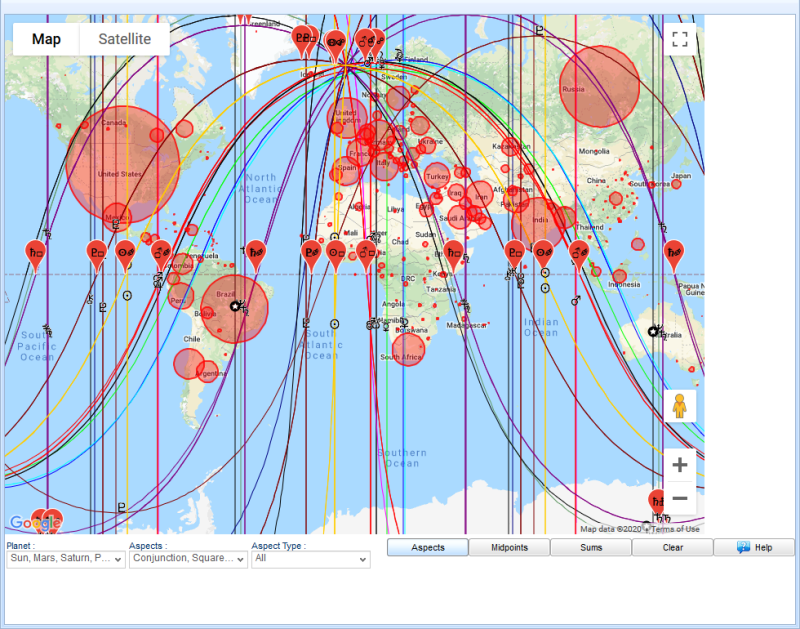Image resolution: width=800 pixels, height=629 pixels.
Task: Click the large red circle over Russia
Action: click(599, 87)
